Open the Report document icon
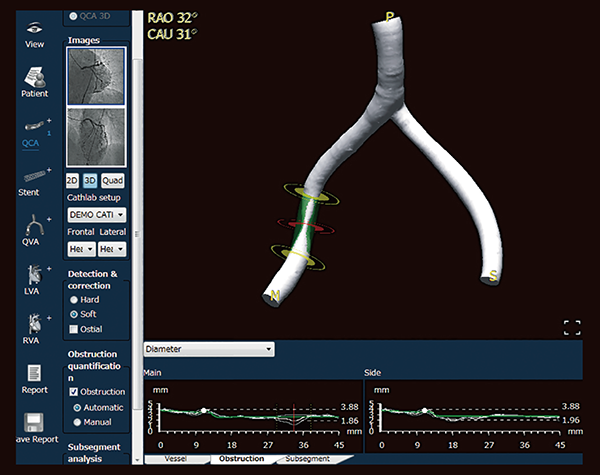This screenshot has width=600, height=475. pyautogui.click(x=34, y=373)
